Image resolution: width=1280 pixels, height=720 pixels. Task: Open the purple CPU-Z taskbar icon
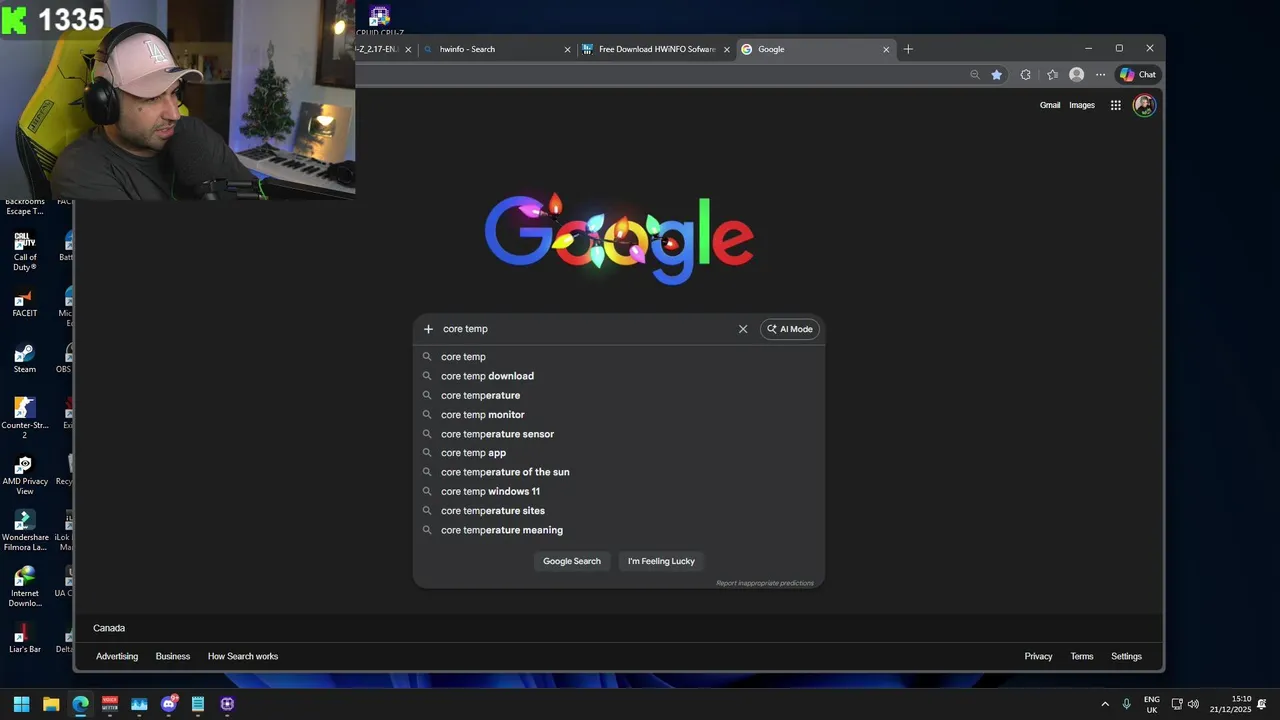(x=227, y=704)
